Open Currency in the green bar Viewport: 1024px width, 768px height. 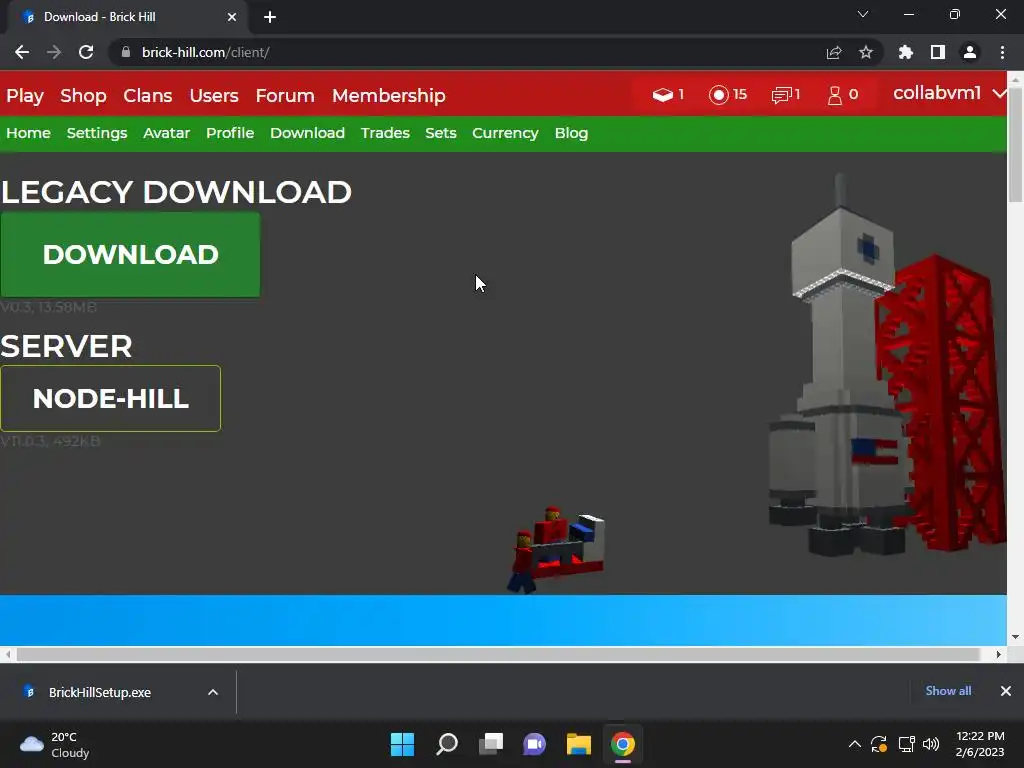[505, 133]
